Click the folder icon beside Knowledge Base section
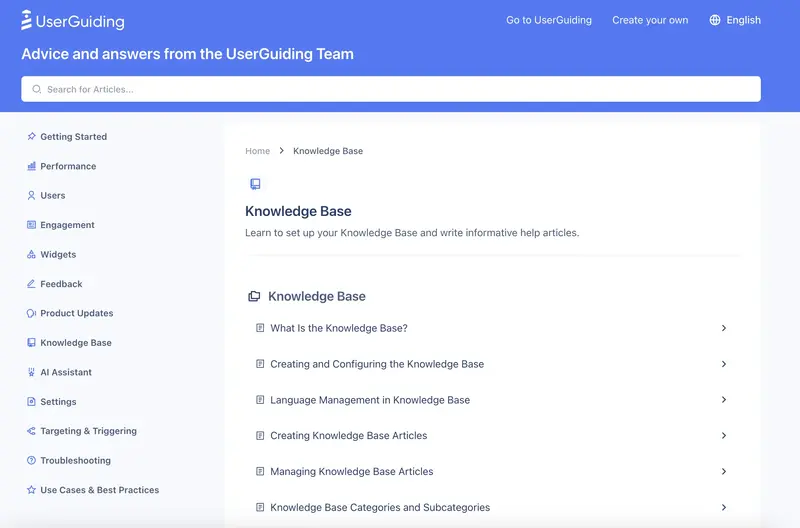 [254, 296]
